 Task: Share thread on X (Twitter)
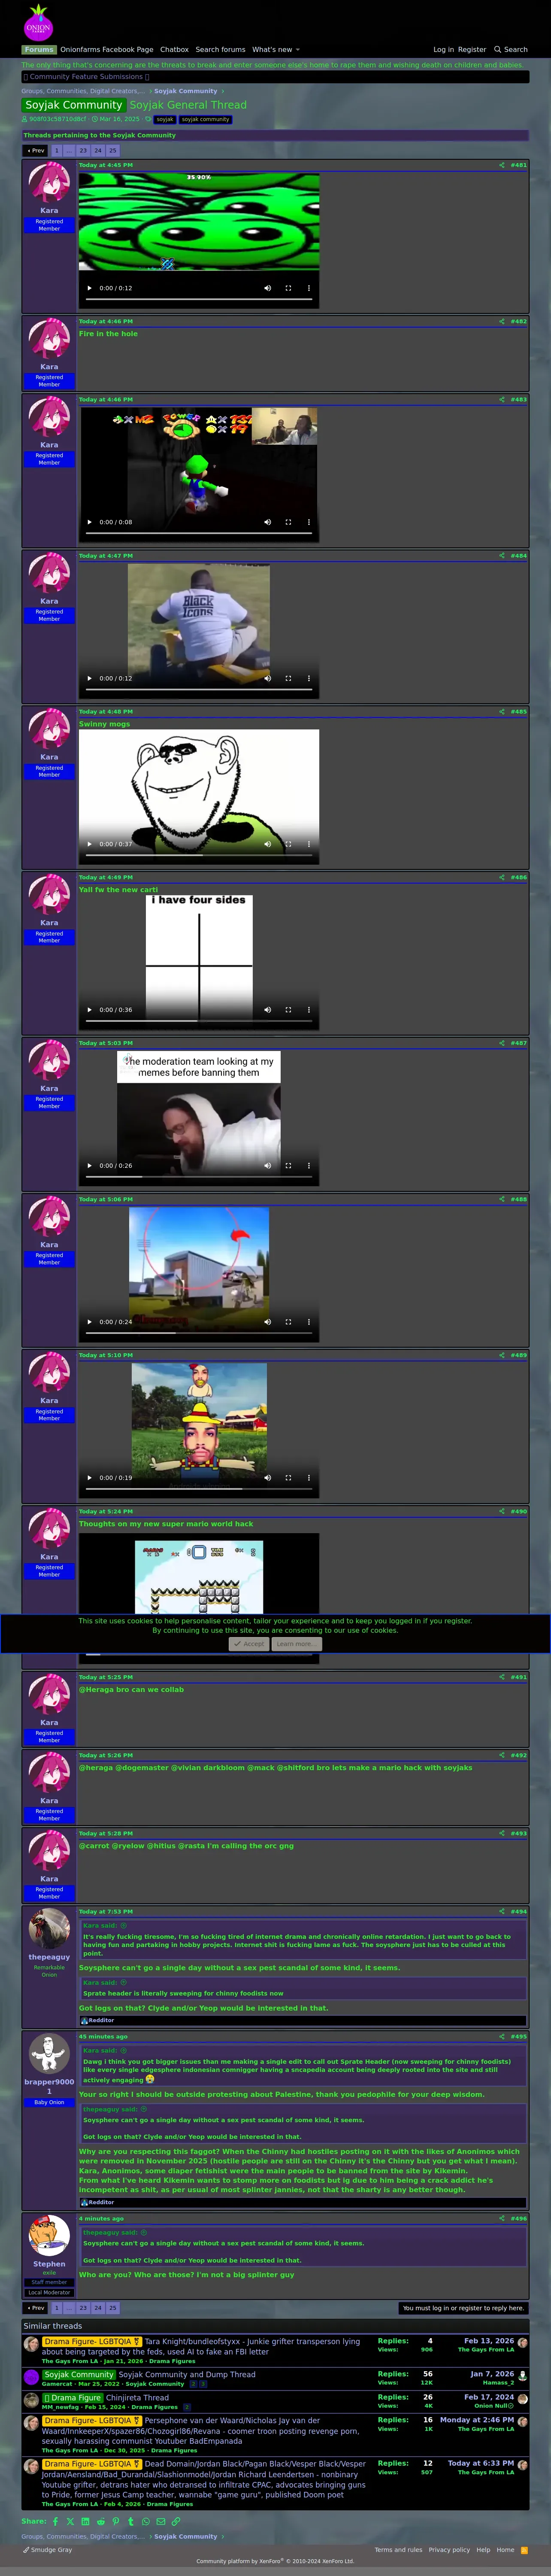(70, 2521)
